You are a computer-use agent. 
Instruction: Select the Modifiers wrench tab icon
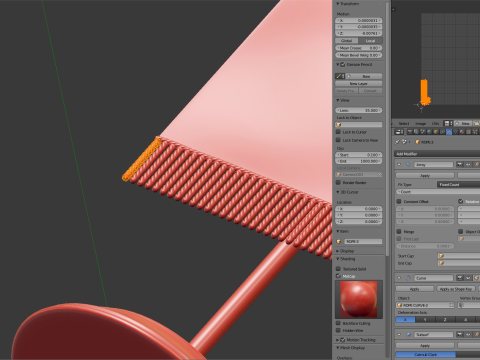coord(449,132)
